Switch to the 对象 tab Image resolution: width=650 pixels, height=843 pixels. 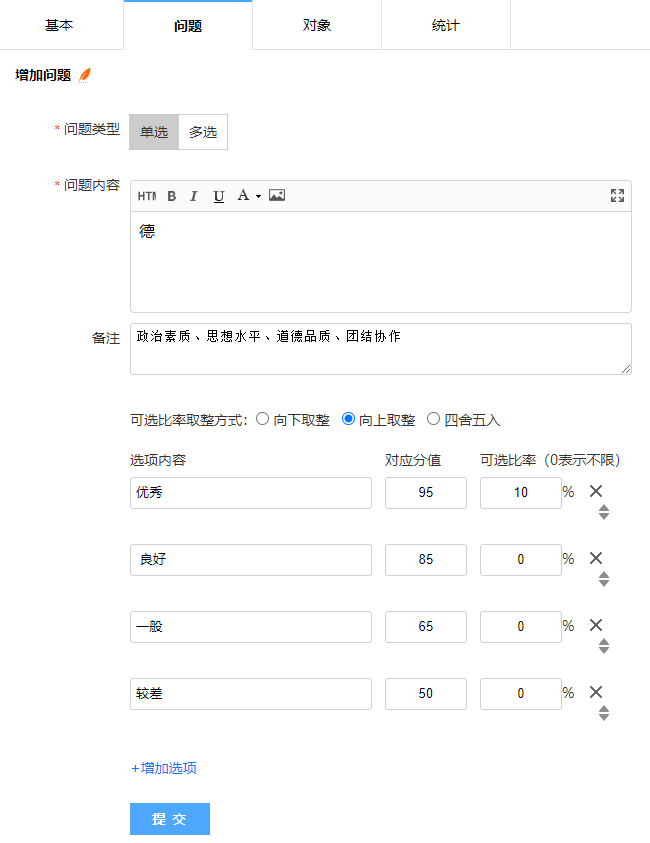point(317,25)
